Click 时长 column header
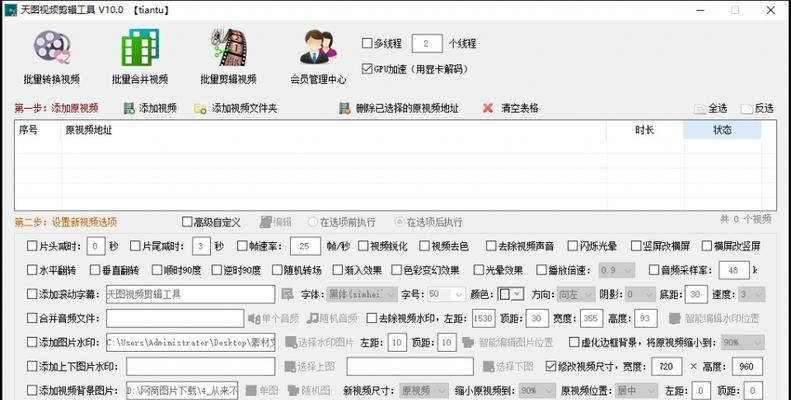The image size is (791, 400). [645, 130]
